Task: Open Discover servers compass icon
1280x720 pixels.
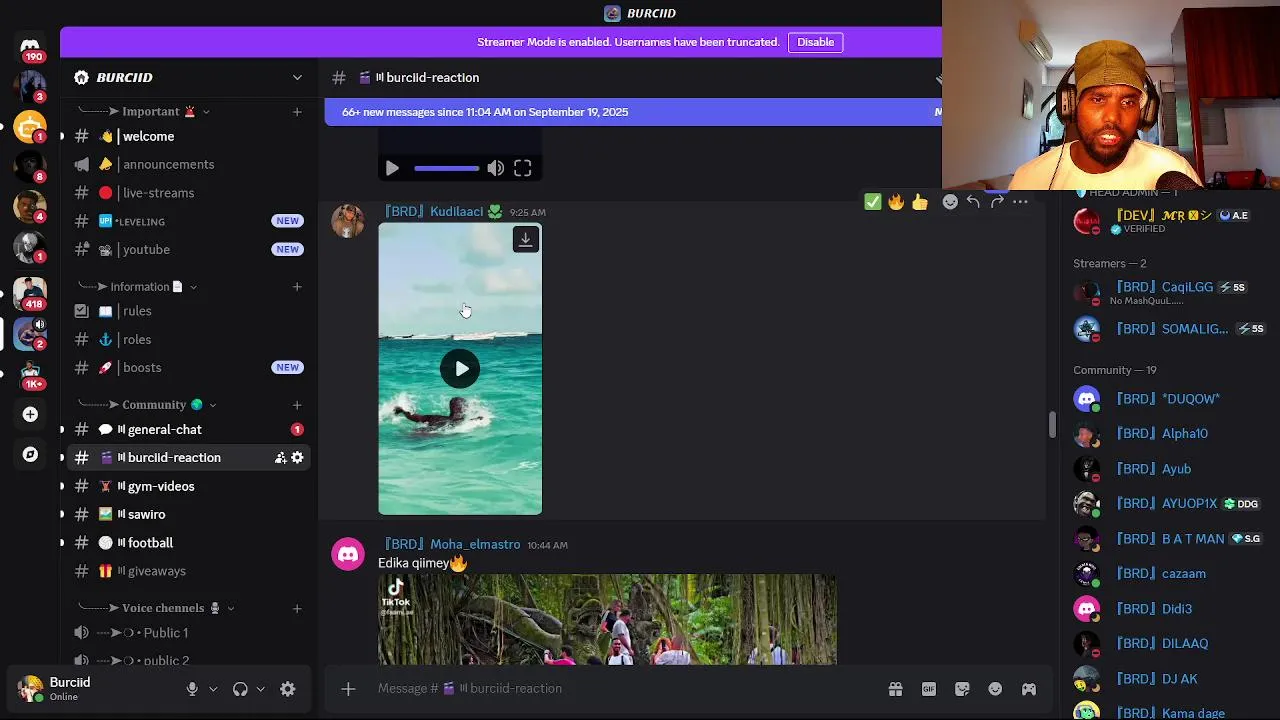Action: 30,454
